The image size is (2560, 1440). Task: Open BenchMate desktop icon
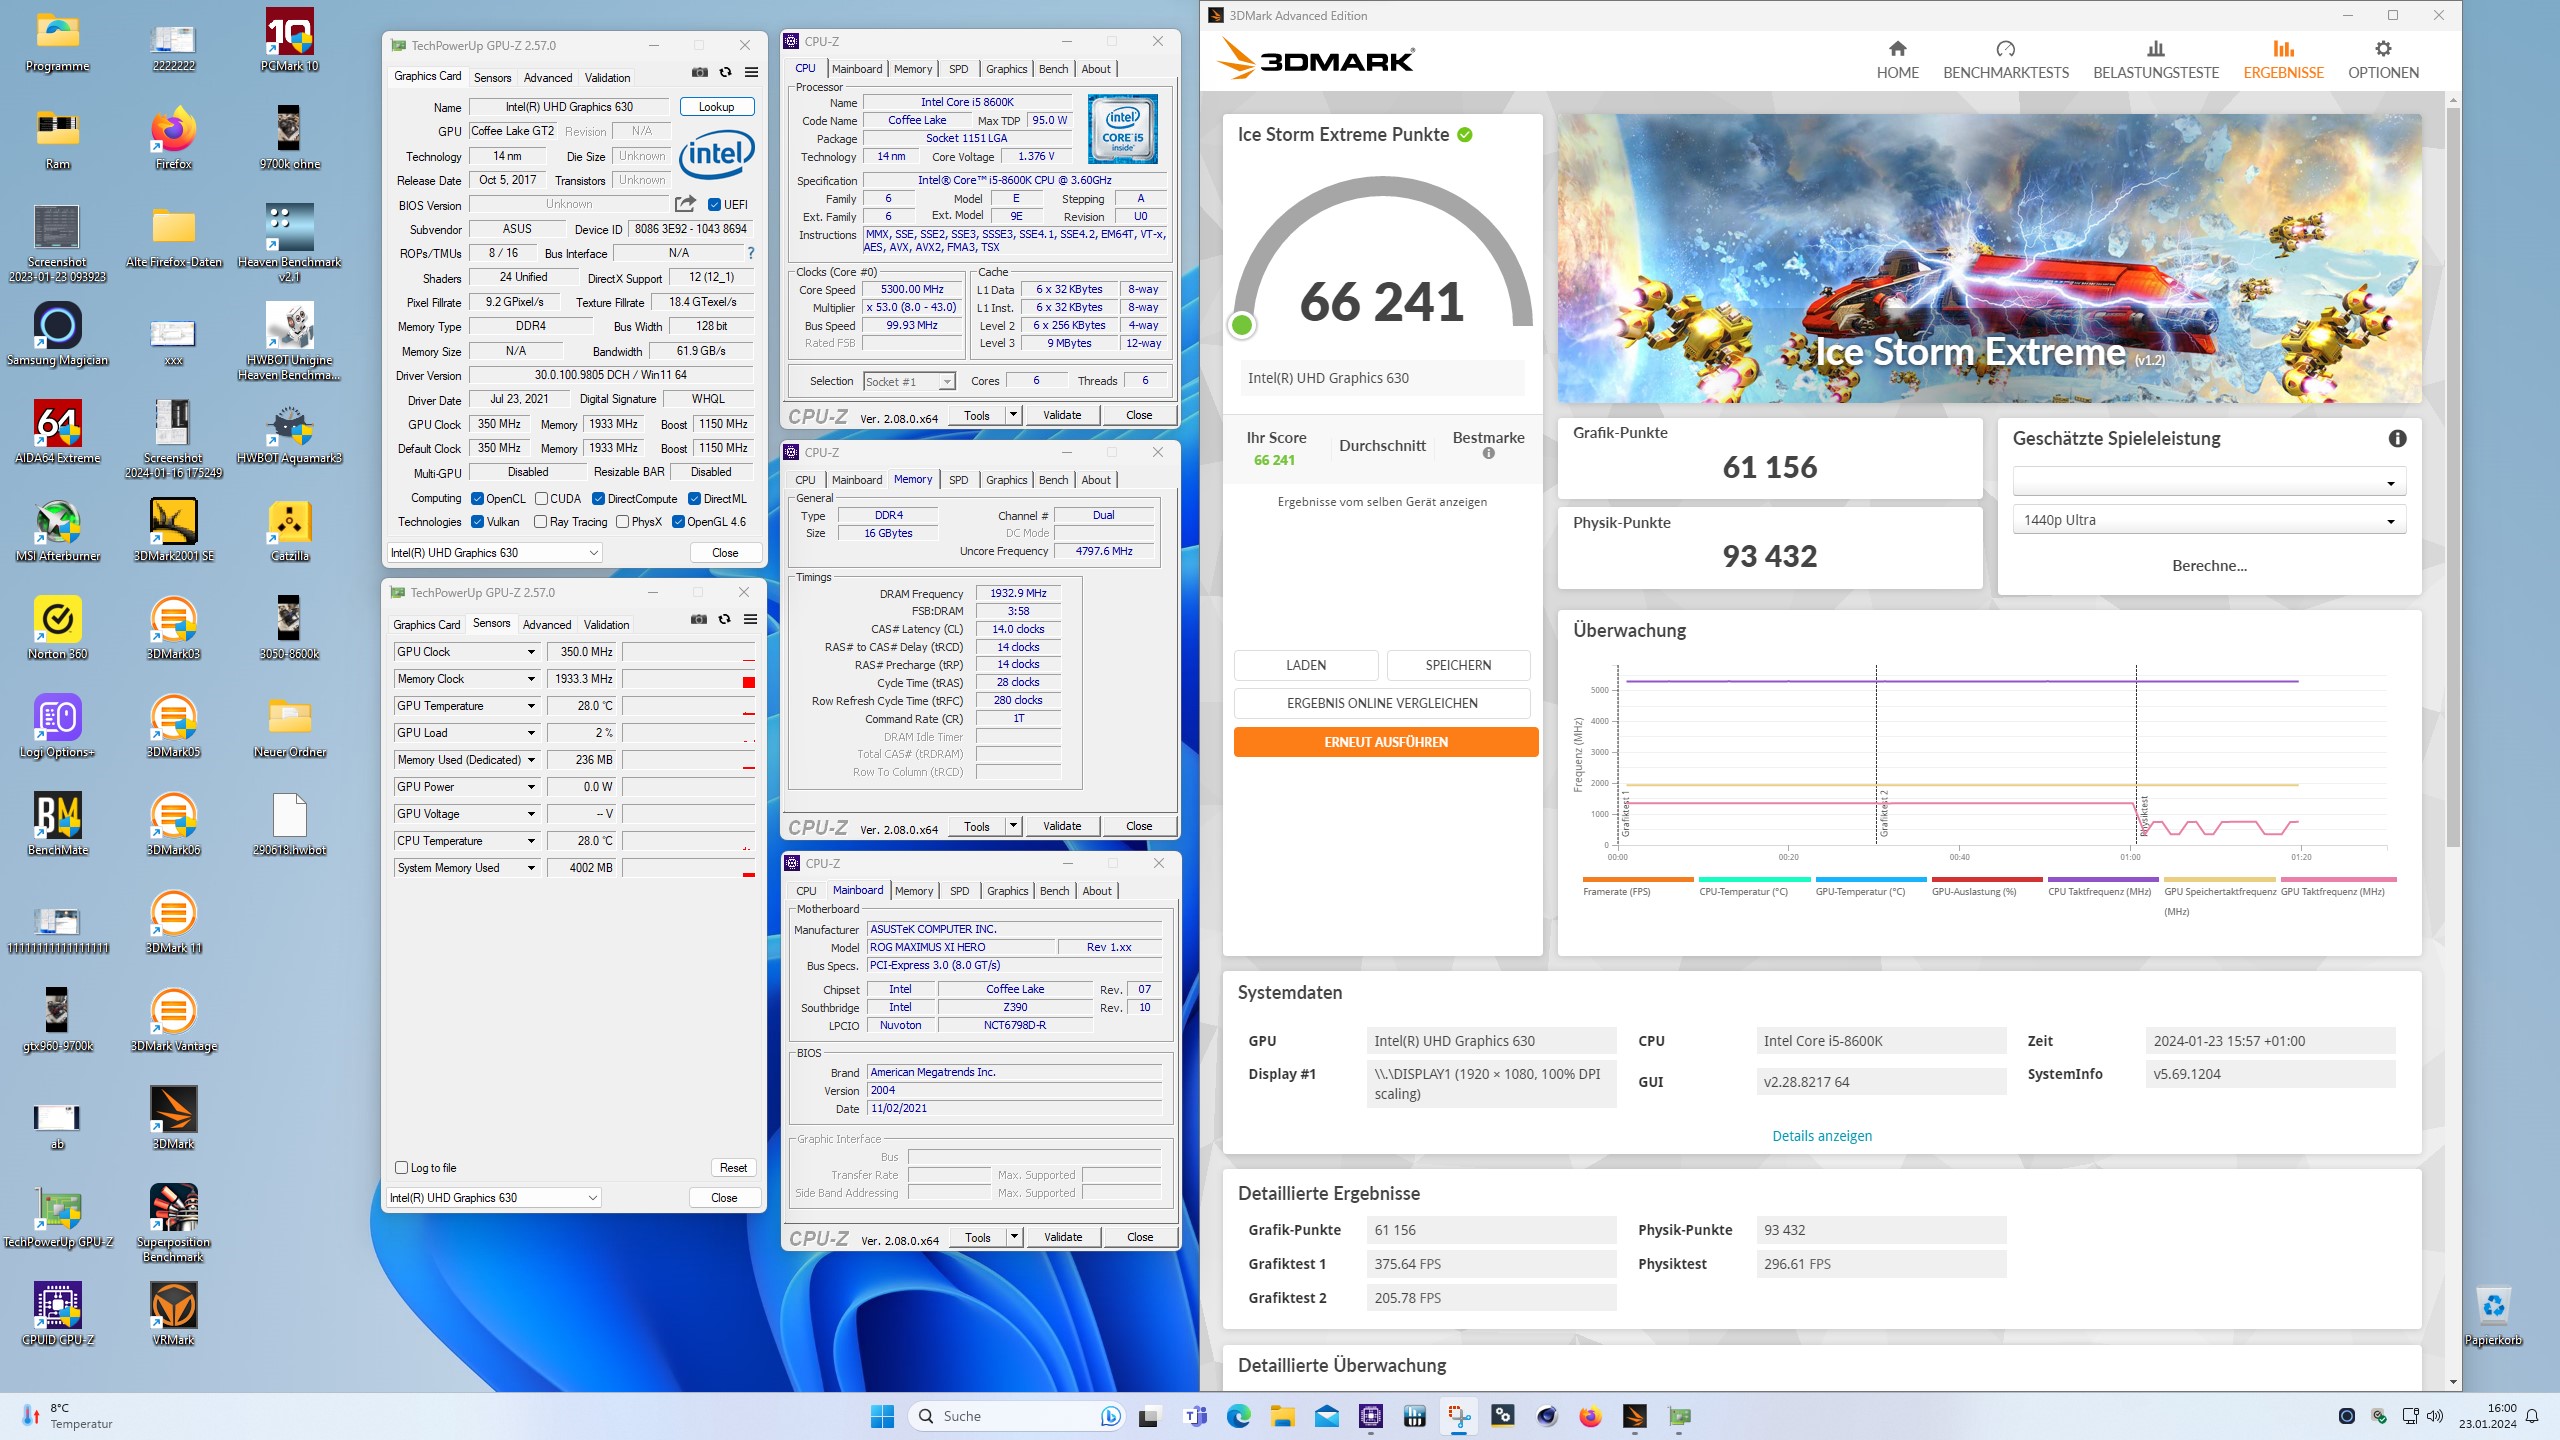pyautogui.click(x=58, y=824)
